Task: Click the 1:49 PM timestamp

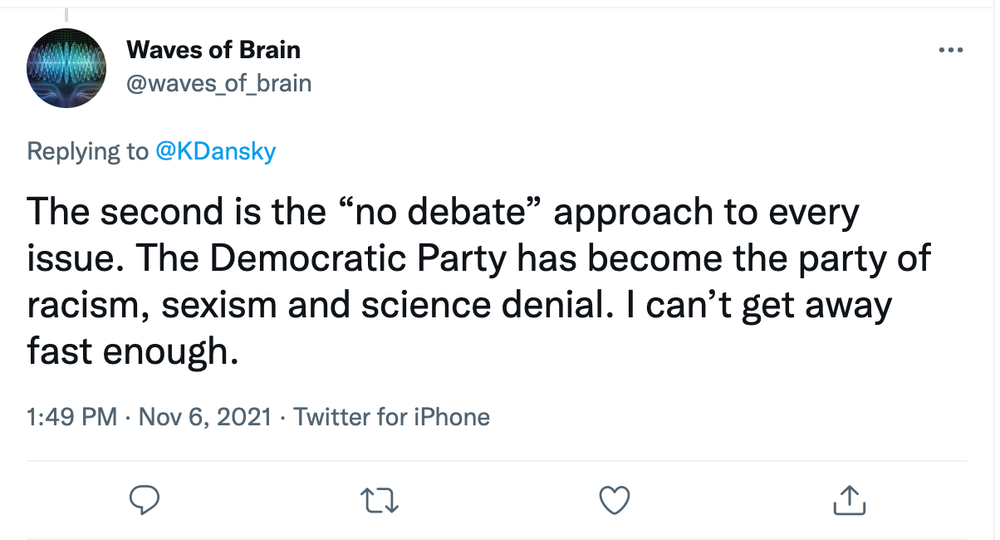Action: coord(73,416)
